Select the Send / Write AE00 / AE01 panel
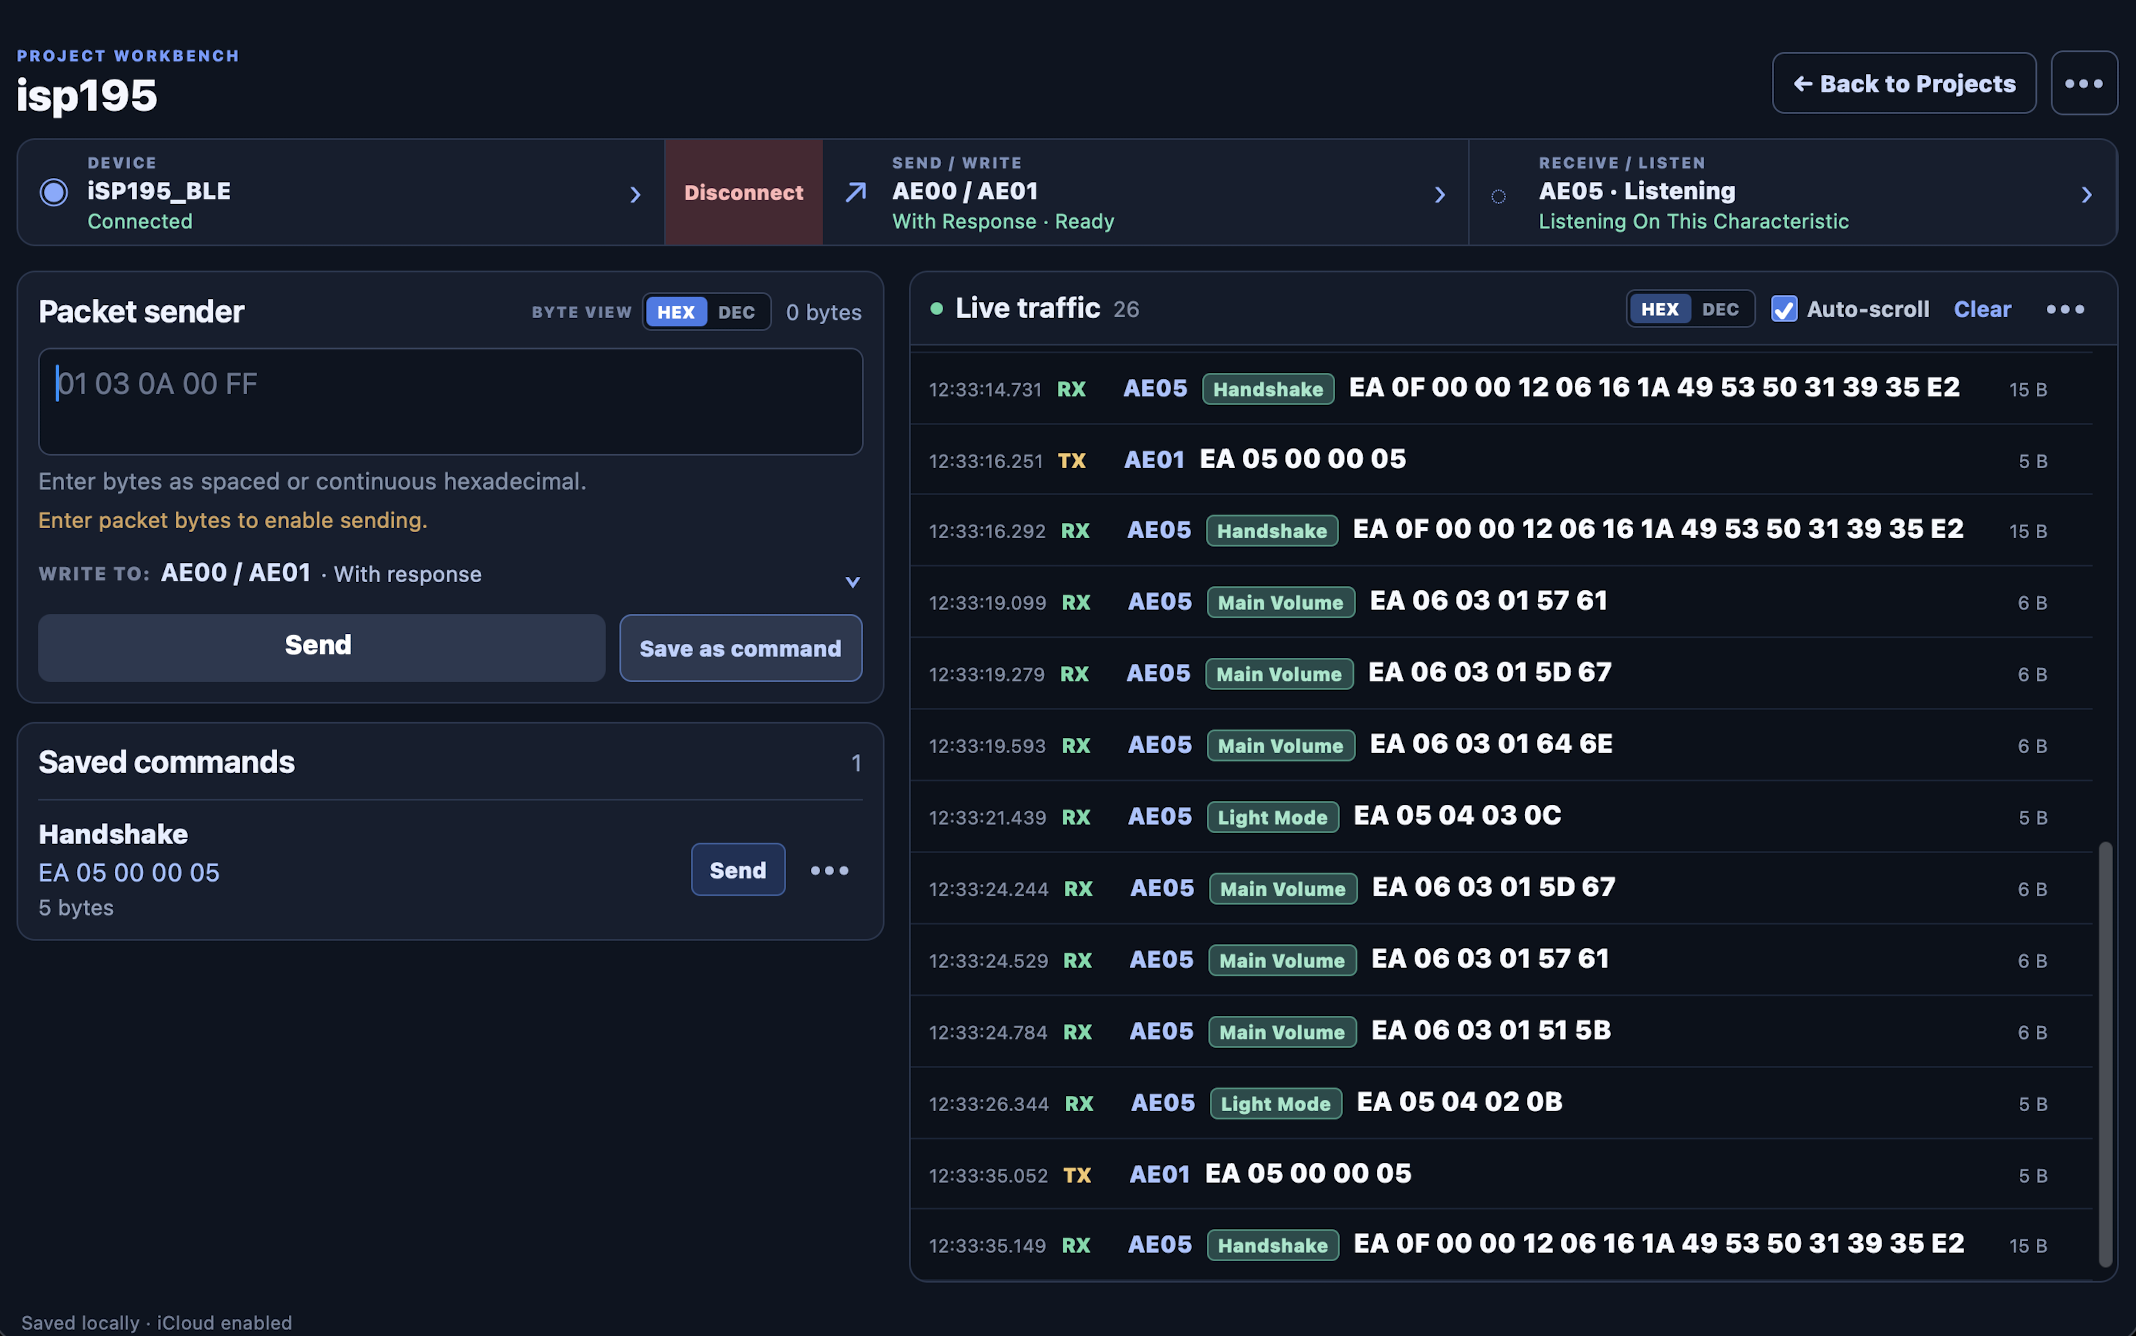This screenshot has width=2136, height=1336. 1146,192
